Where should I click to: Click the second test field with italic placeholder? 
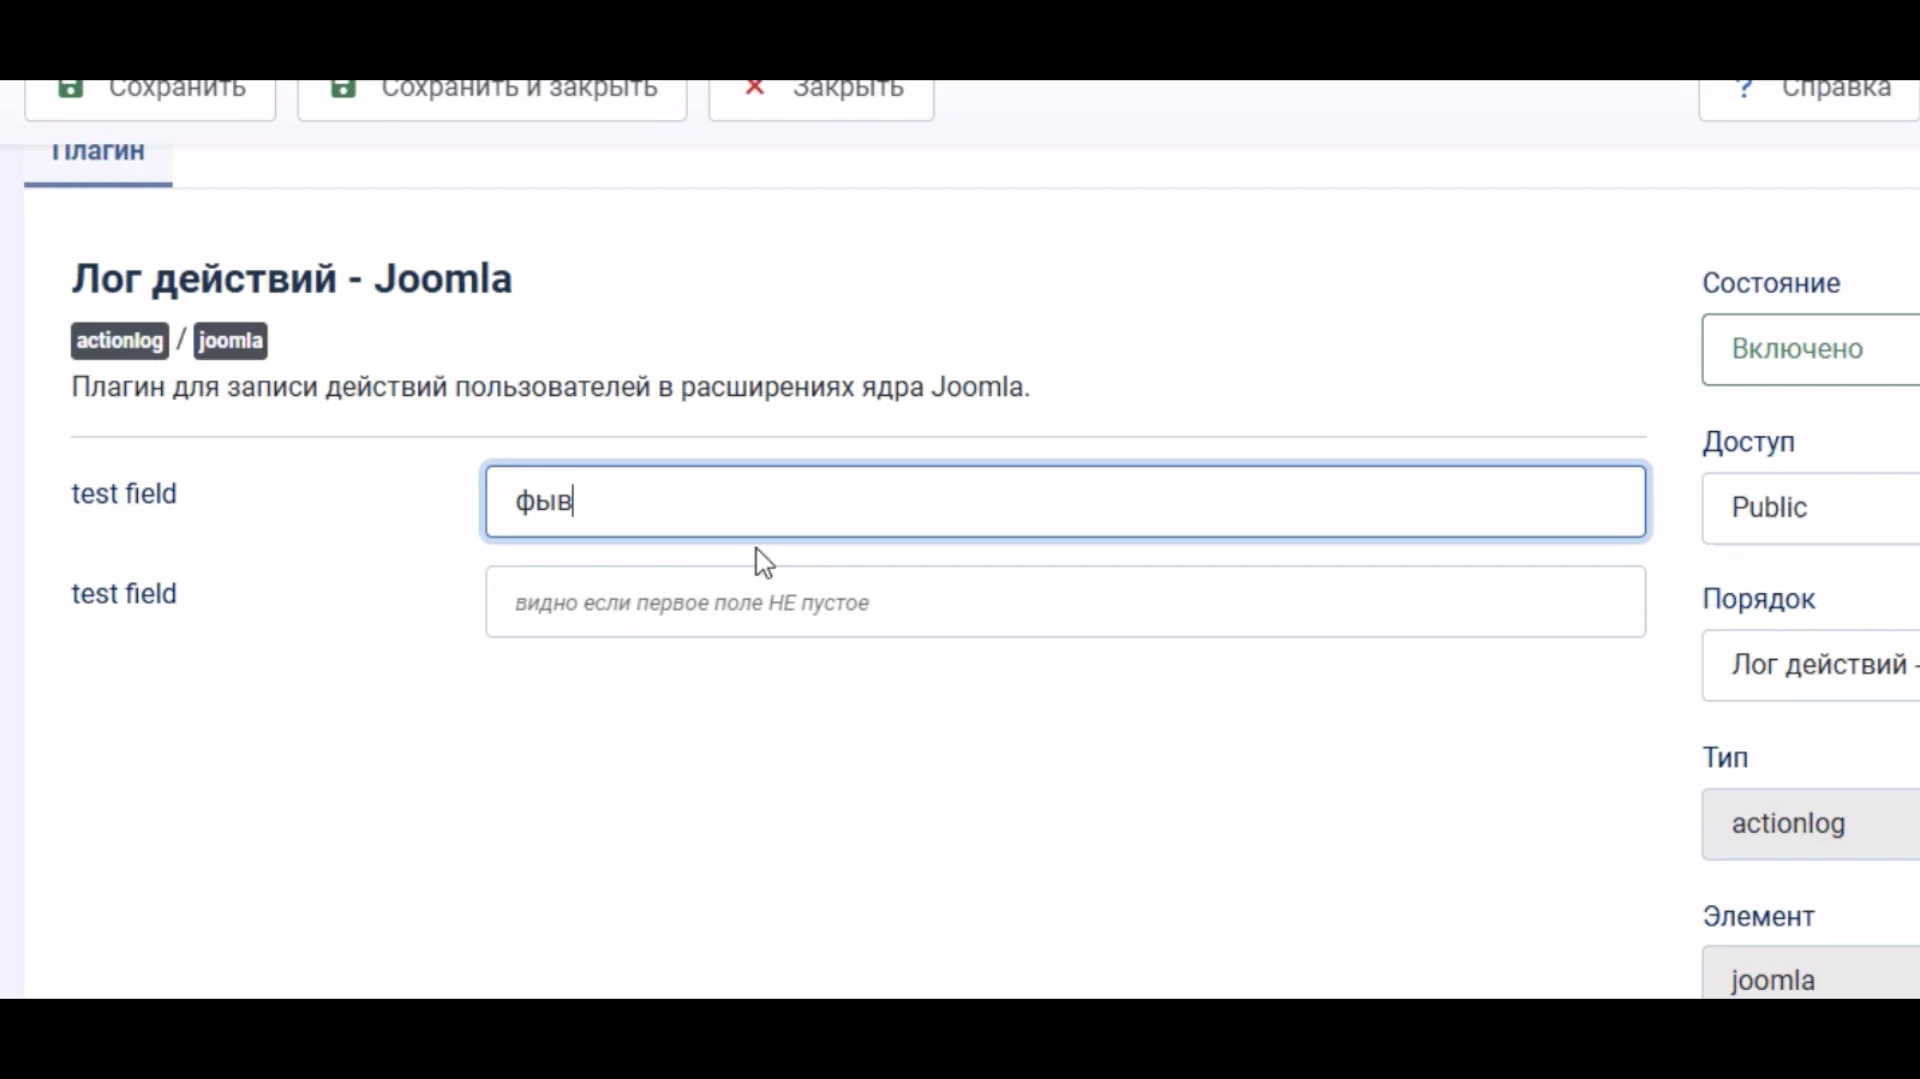[x=1064, y=602]
